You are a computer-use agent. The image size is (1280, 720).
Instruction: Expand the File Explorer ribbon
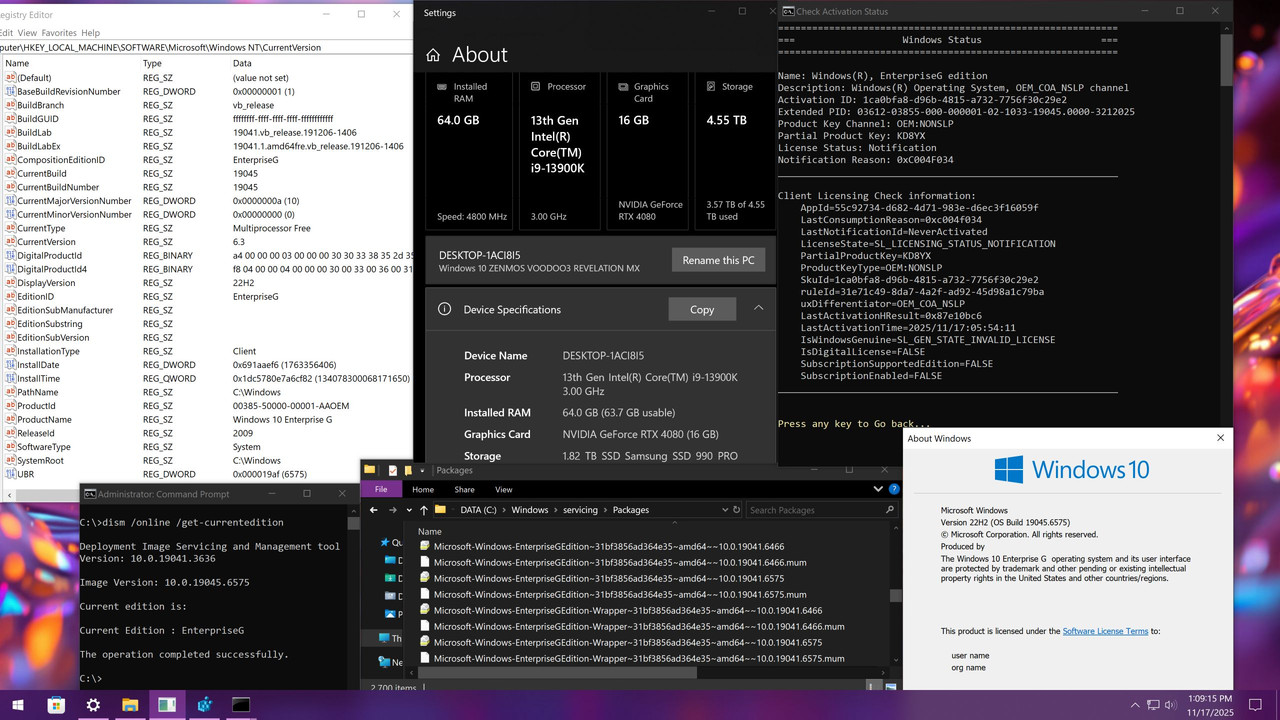(x=878, y=489)
